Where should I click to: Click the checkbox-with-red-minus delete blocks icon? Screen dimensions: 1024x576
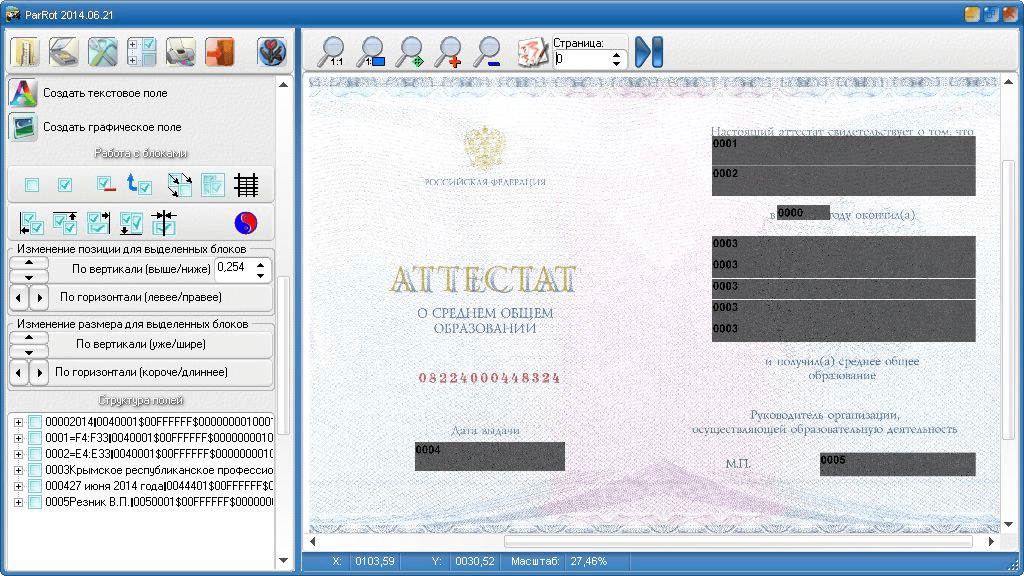[105, 185]
